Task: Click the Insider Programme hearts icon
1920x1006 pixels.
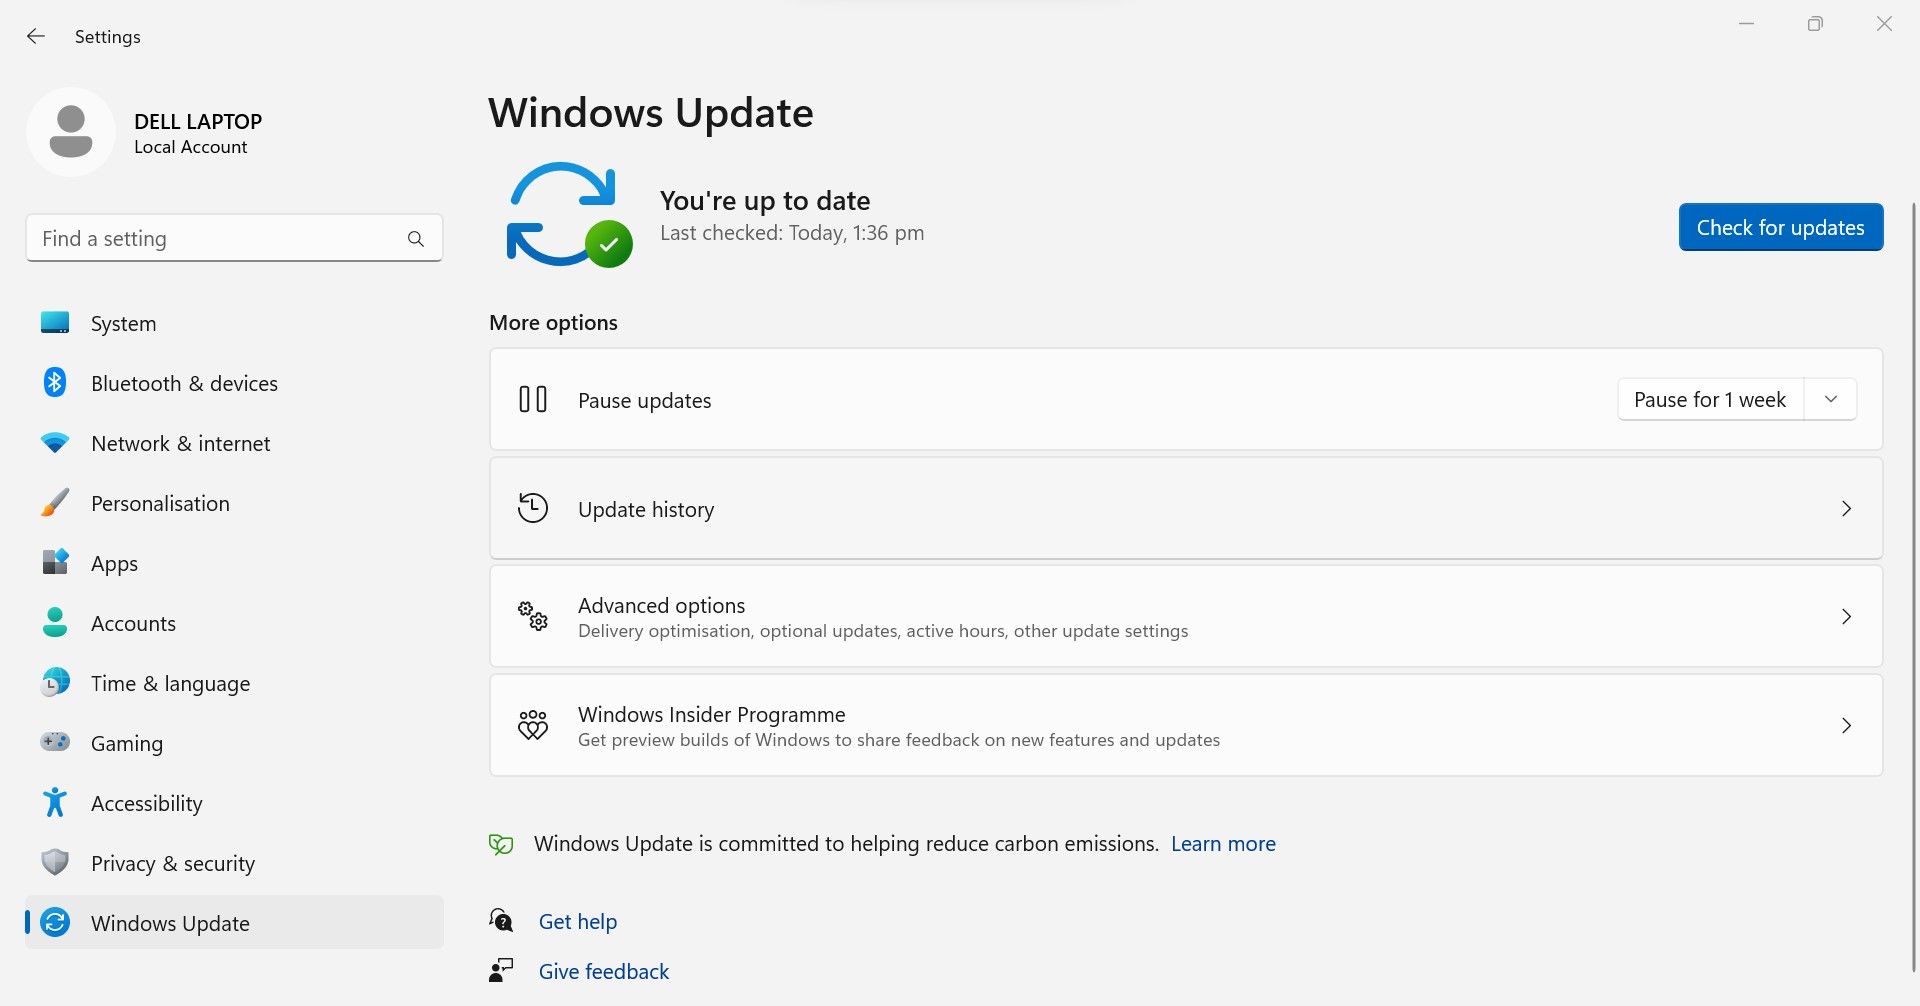Action: pos(533,725)
